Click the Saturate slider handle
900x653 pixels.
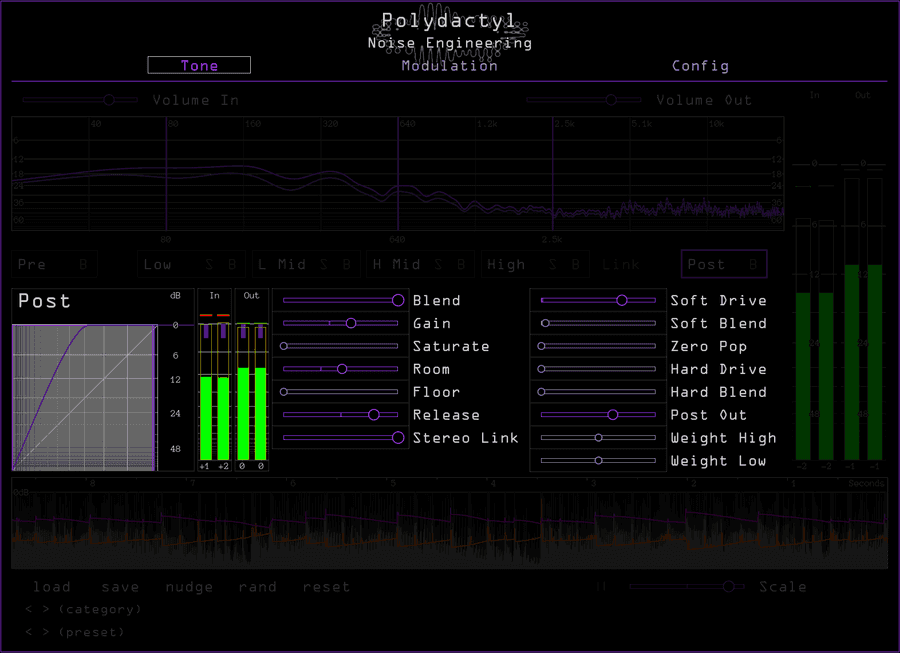[284, 346]
